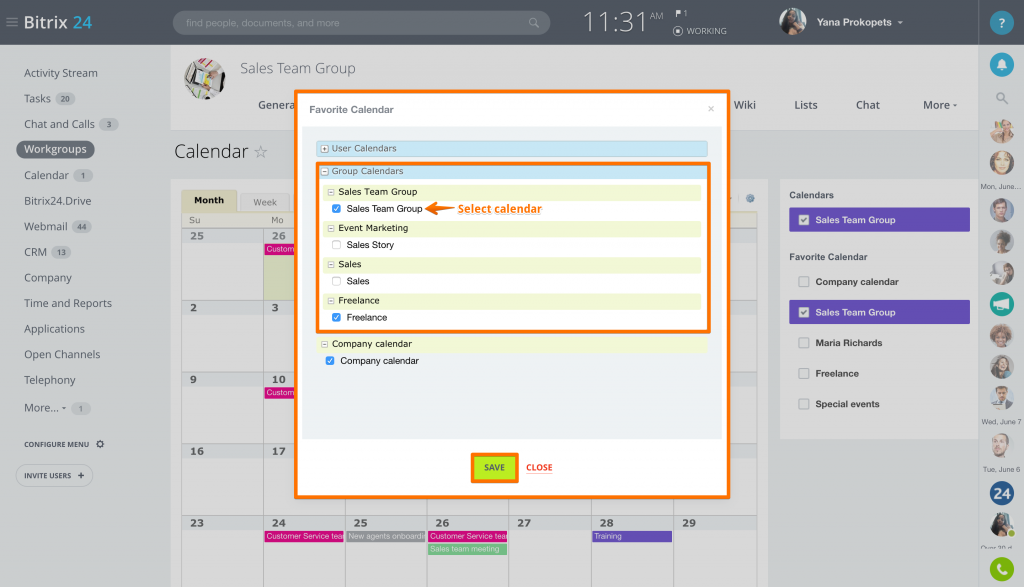1024x587 pixels.
Task: Uncheck Sales Team Group checkbox in the dialog
Action: (x=336, y=209)
